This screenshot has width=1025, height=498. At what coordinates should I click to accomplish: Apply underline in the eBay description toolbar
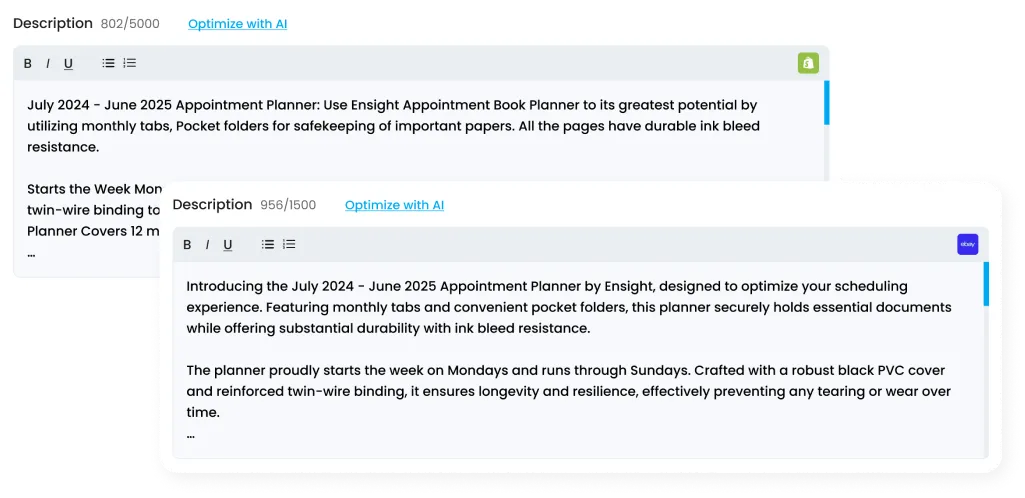(227, 246)
